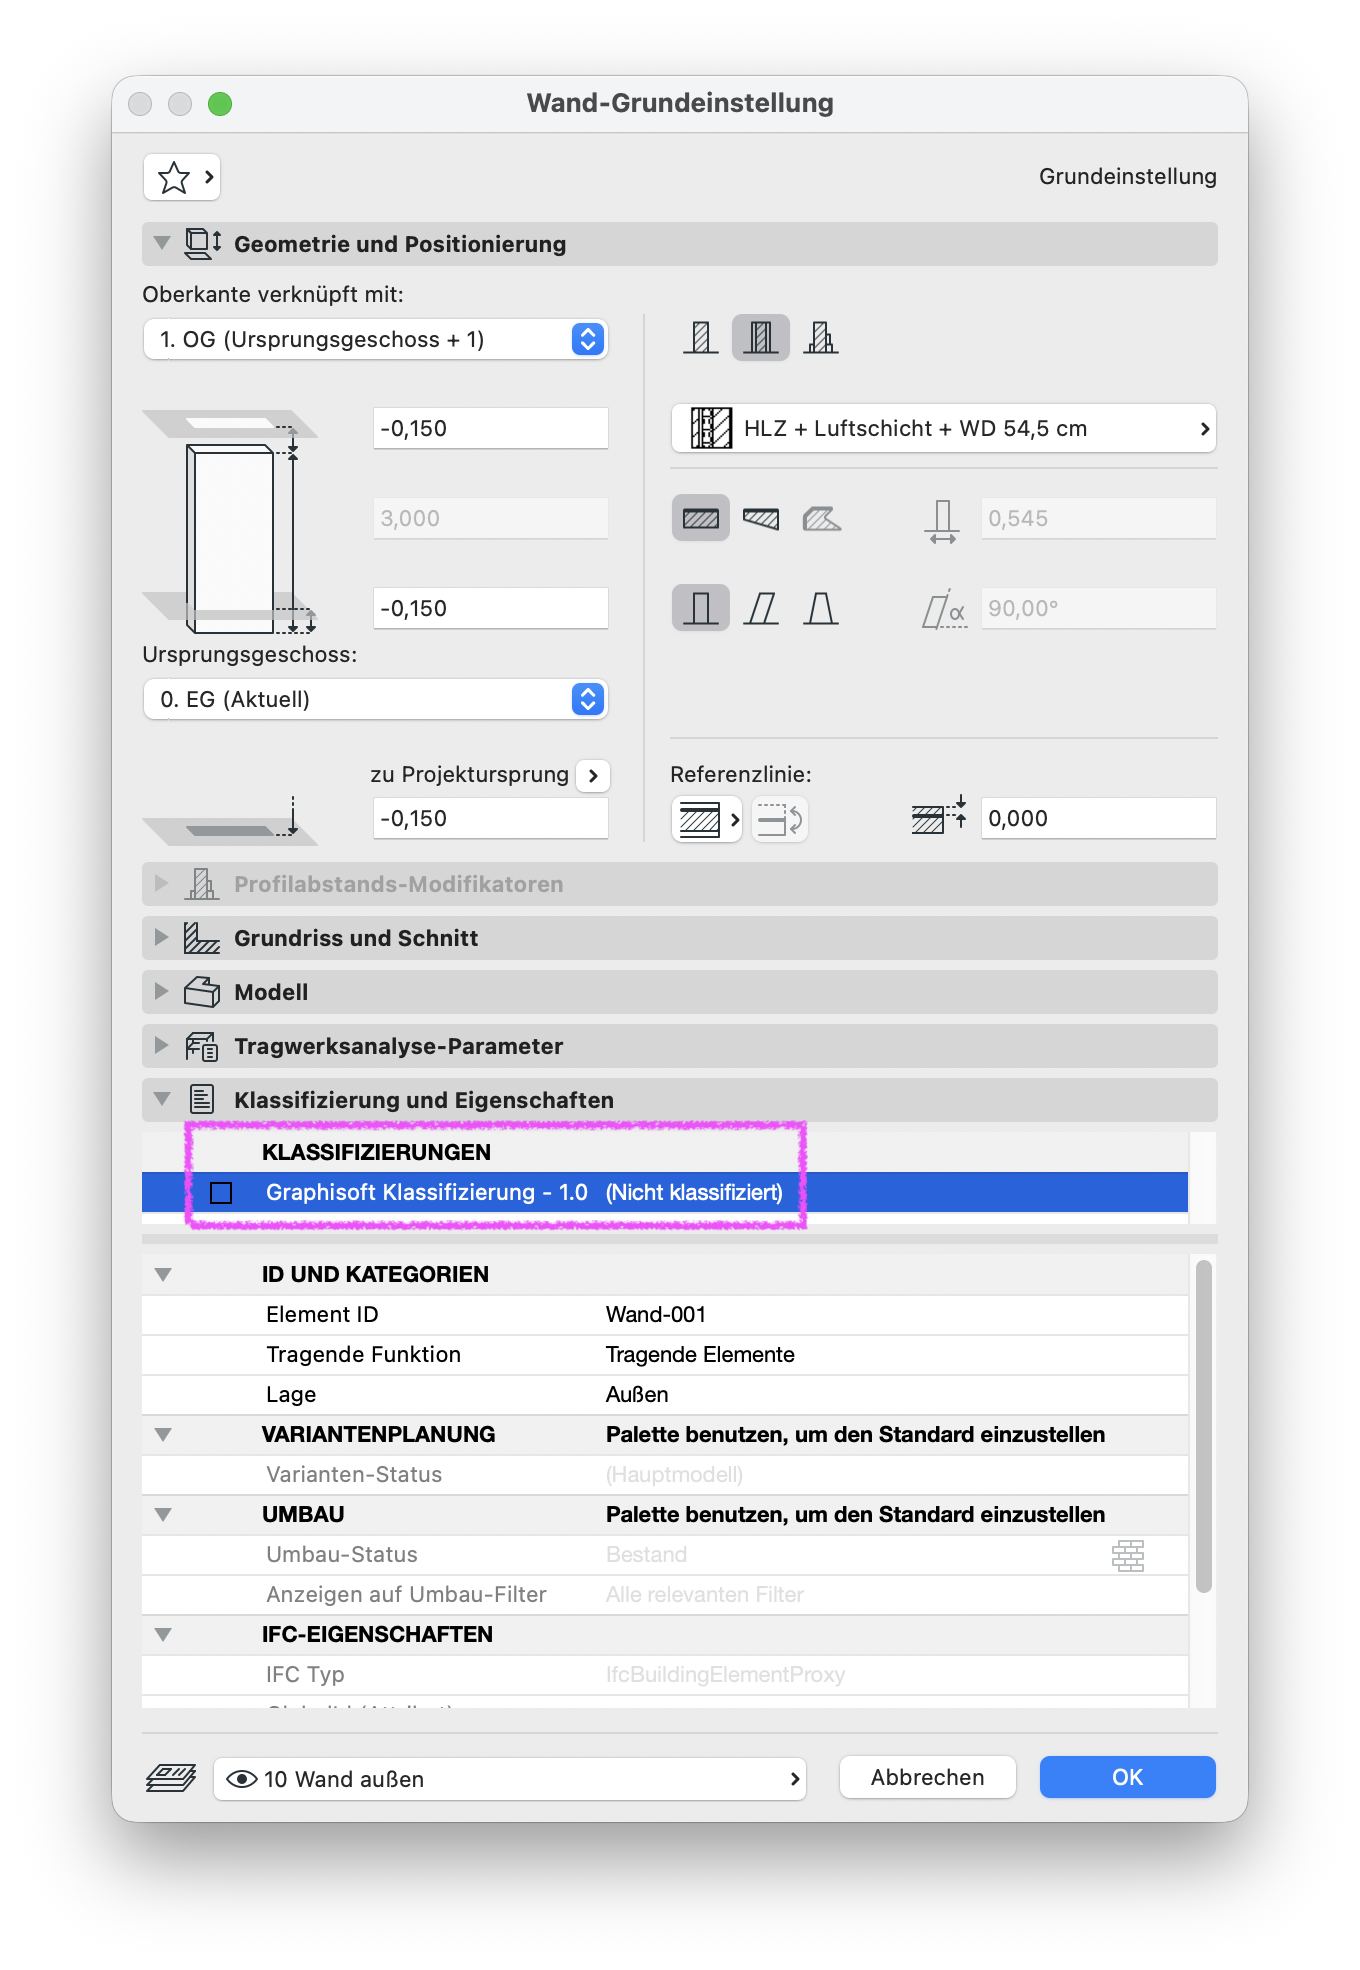Open the zu Projektursprung arrow menu

[593, 775]
